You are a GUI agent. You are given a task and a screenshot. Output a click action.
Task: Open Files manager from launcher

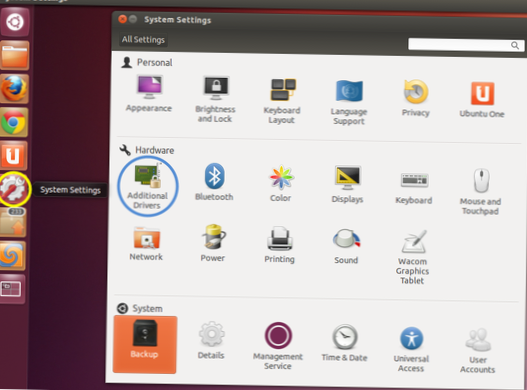[14, 55]
